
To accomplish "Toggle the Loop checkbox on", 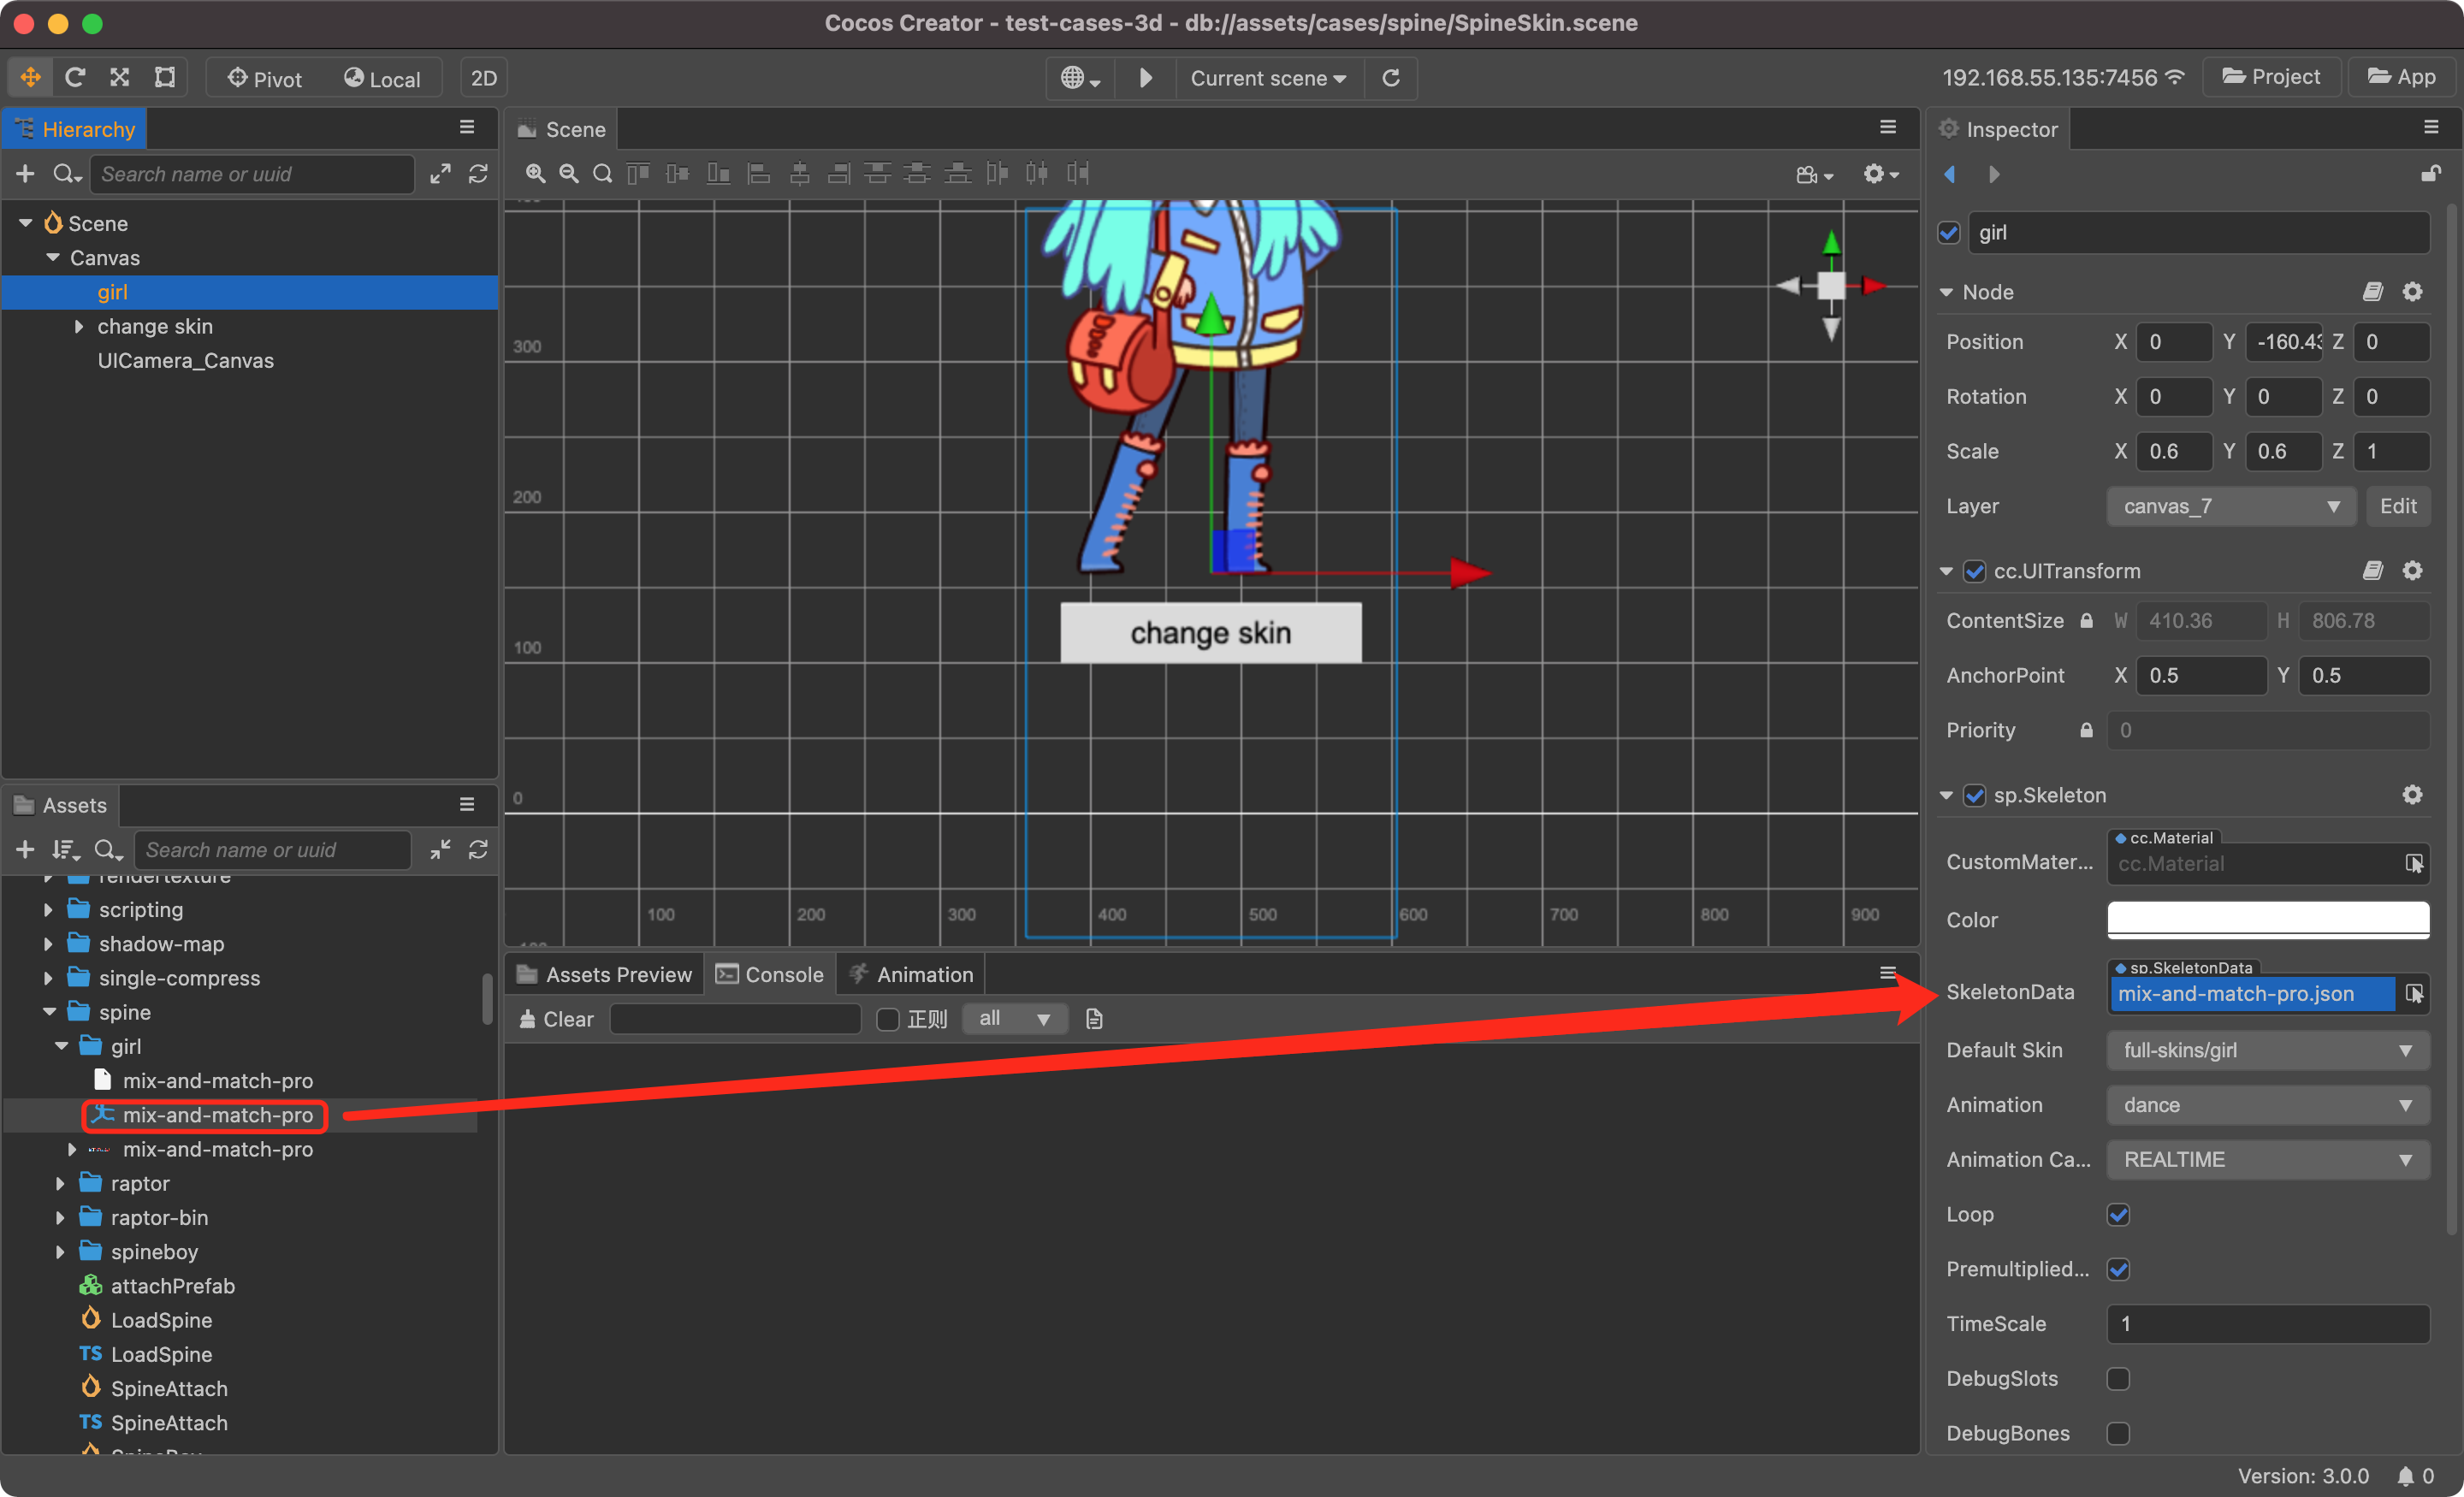I will pyautogui.click(x=2119, y=1214).
